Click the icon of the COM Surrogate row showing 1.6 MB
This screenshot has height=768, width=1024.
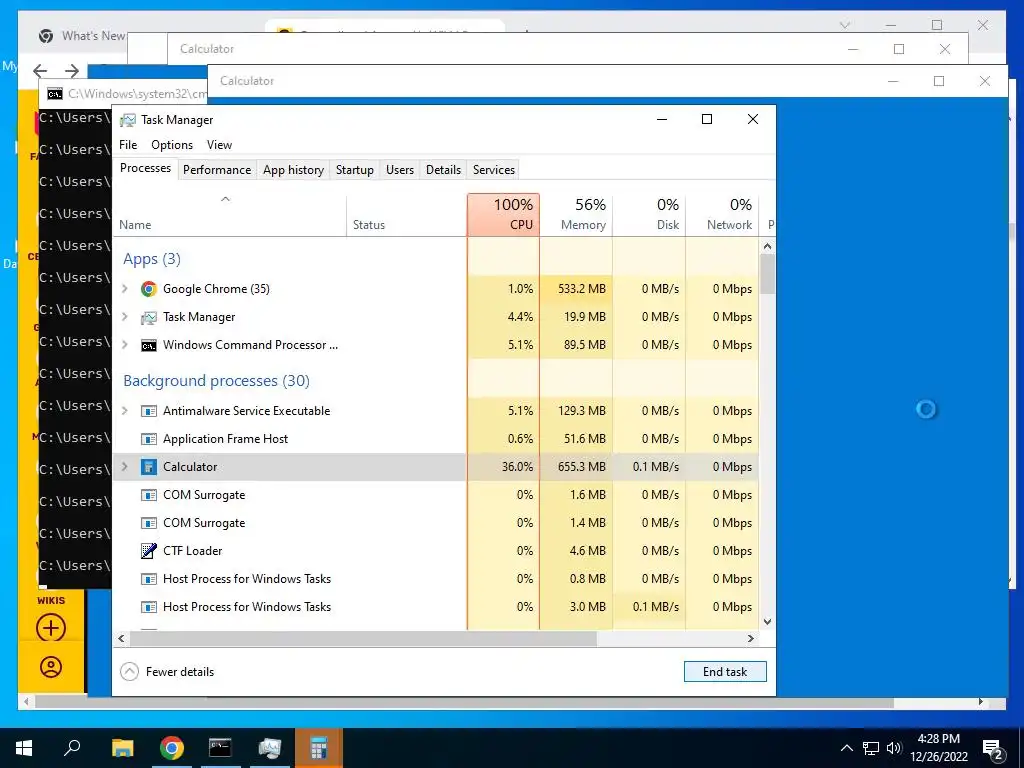(149, 495)
